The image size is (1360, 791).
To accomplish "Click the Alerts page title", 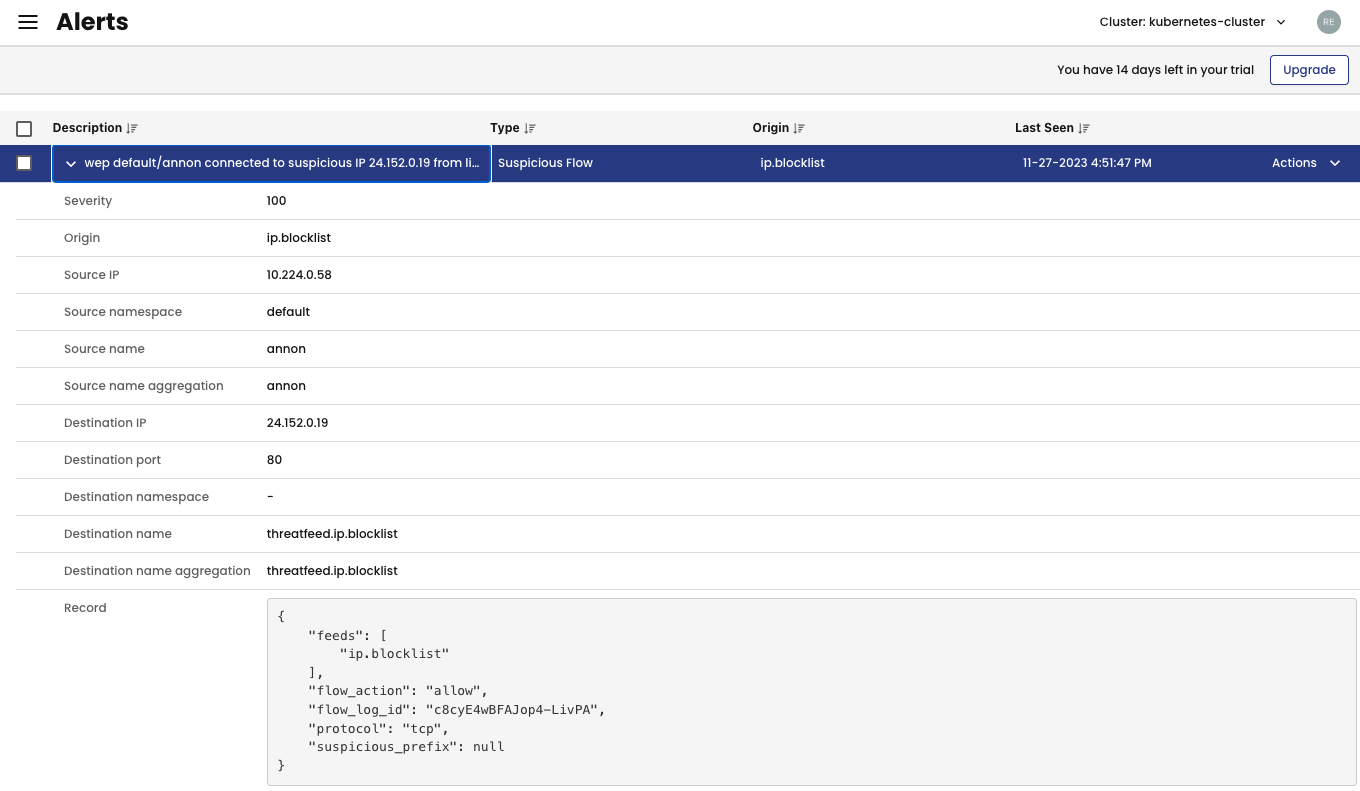I will coord(92,22).
